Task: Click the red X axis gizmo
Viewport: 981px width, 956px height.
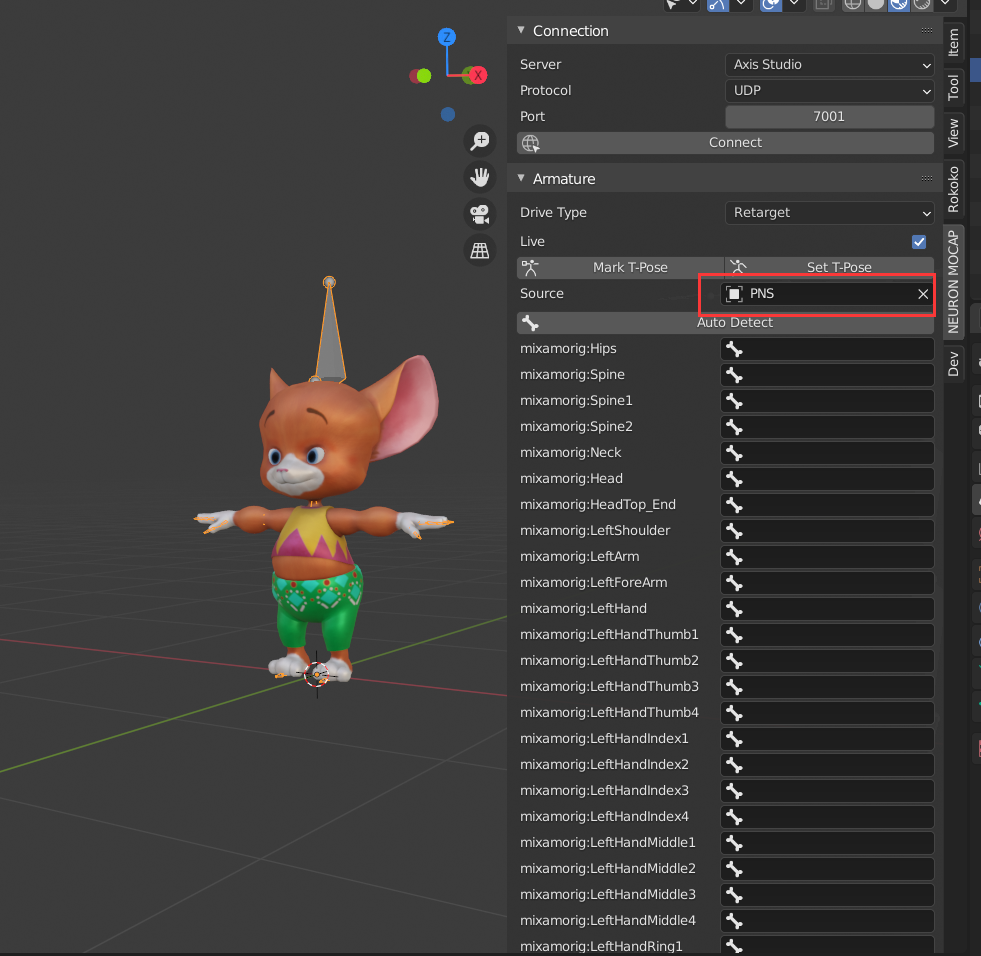Action: tap(478, 75)
